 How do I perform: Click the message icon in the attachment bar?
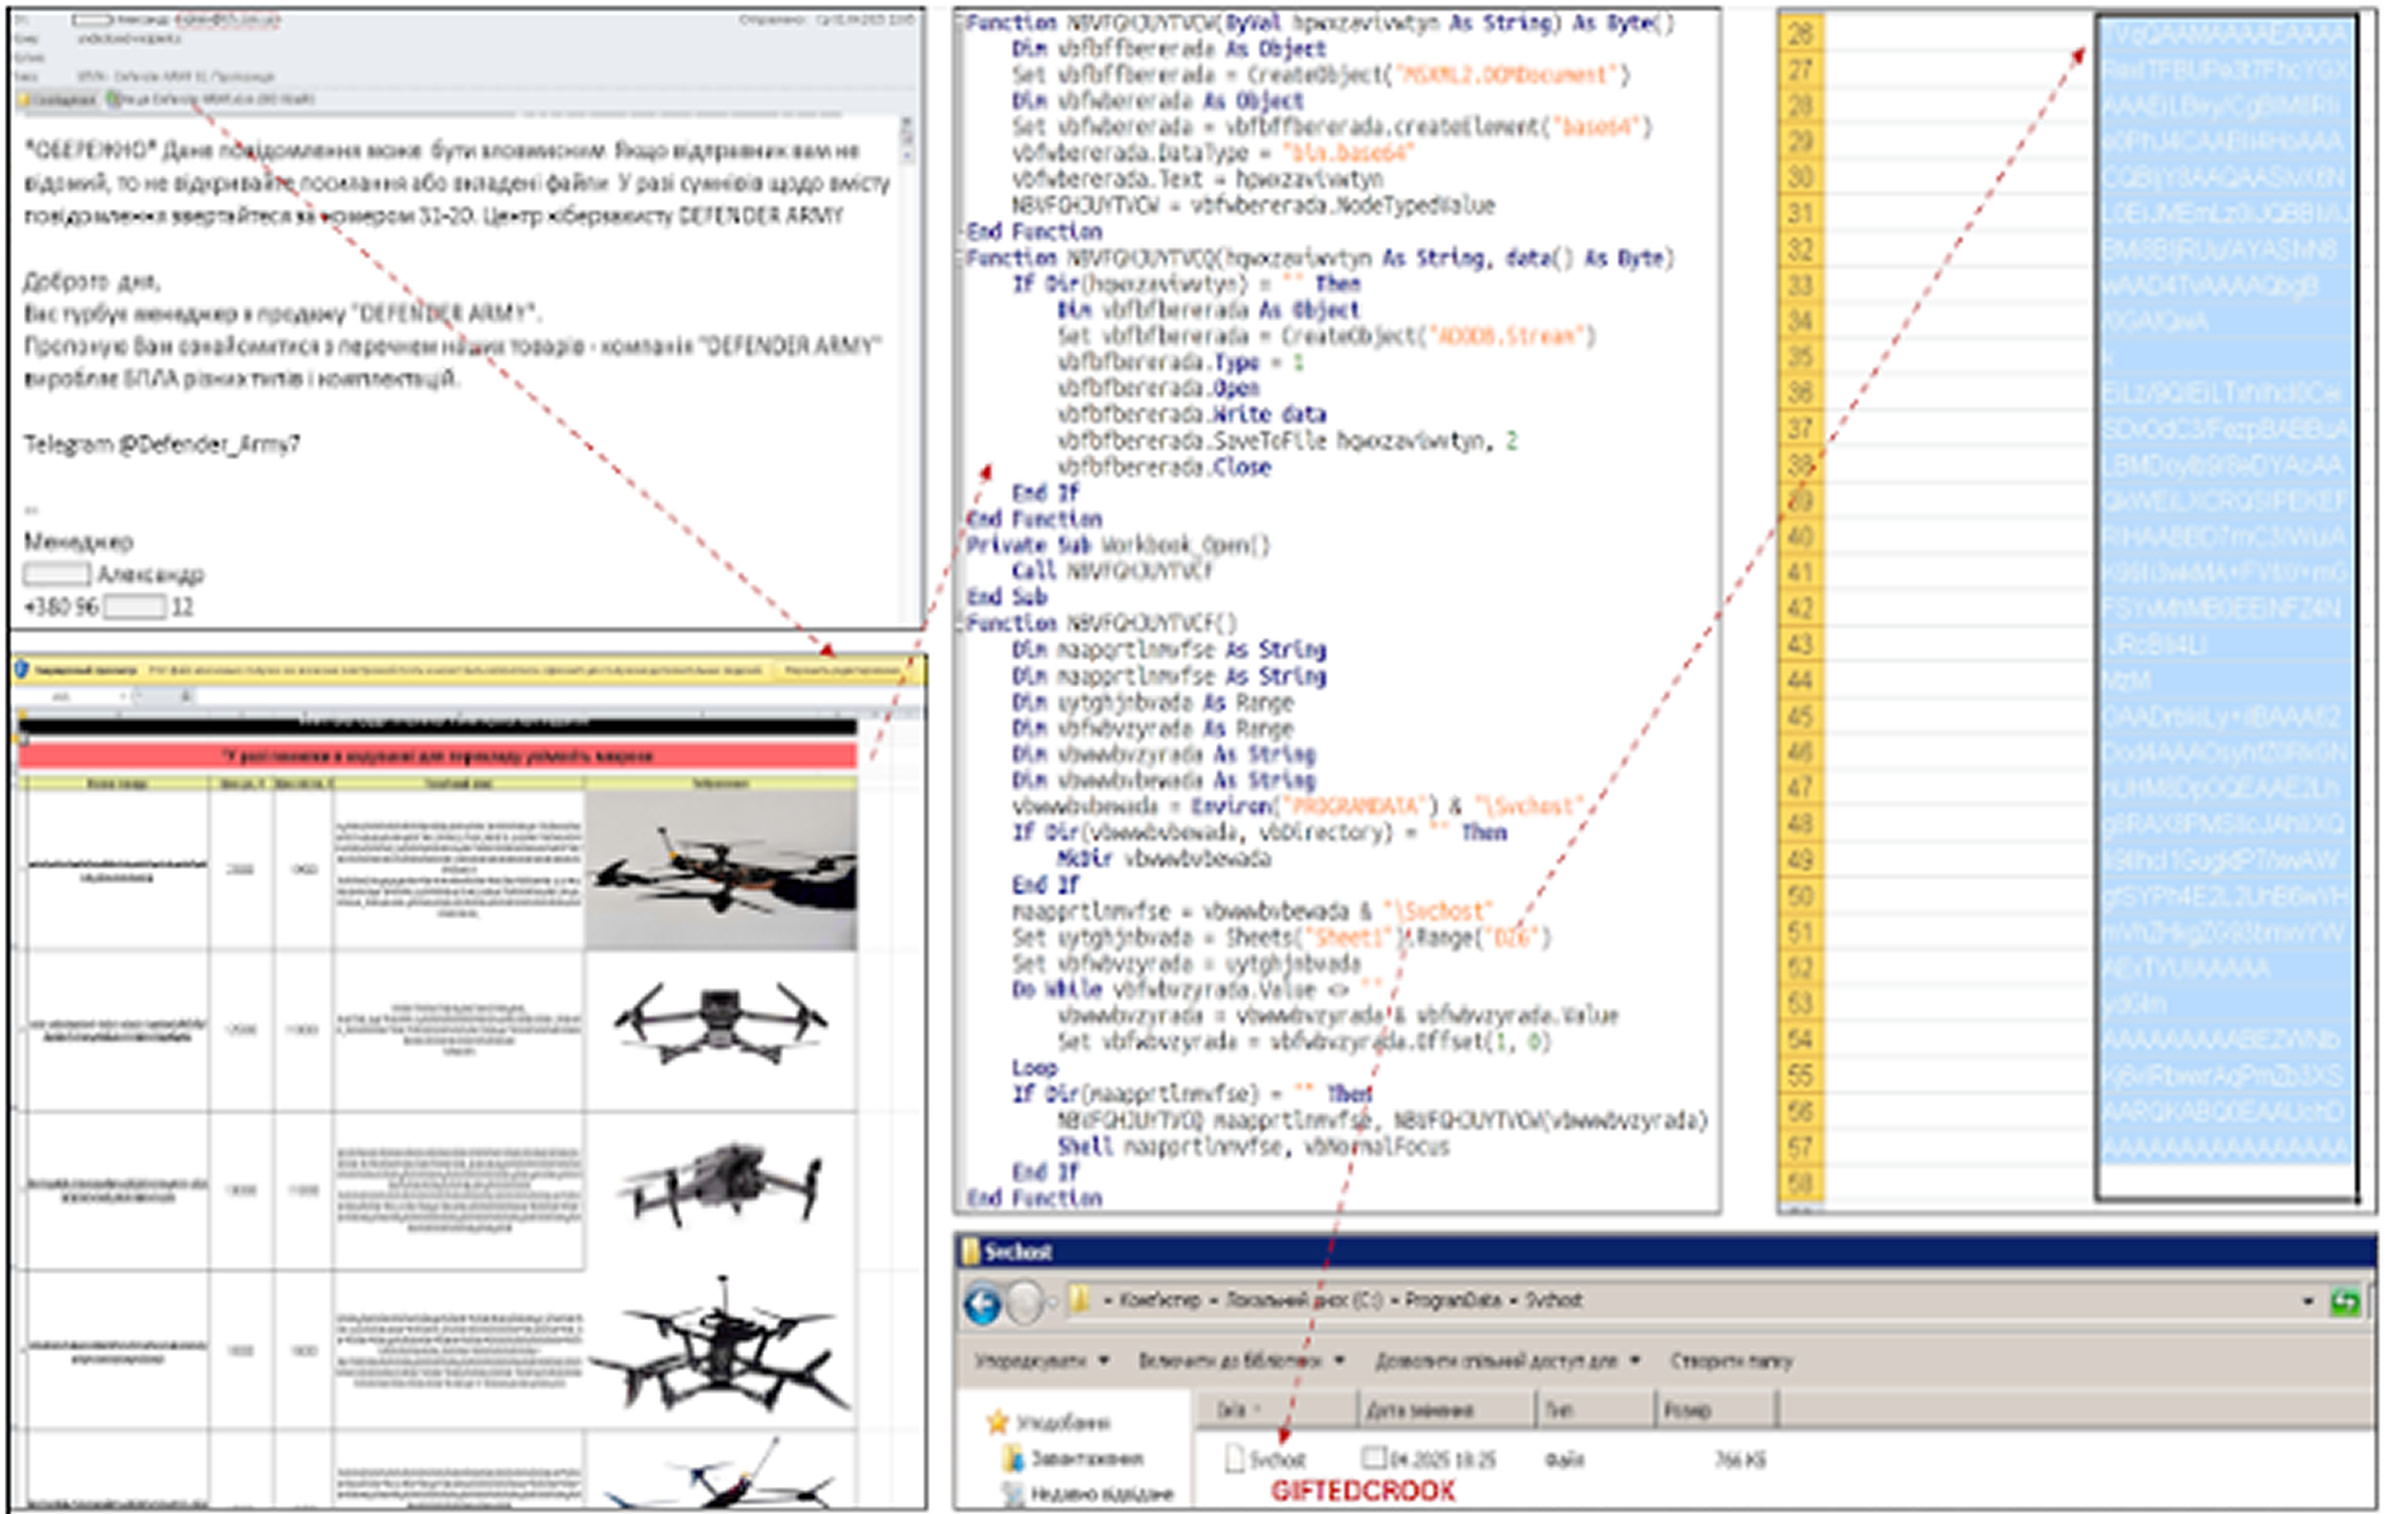coord(26,99)
